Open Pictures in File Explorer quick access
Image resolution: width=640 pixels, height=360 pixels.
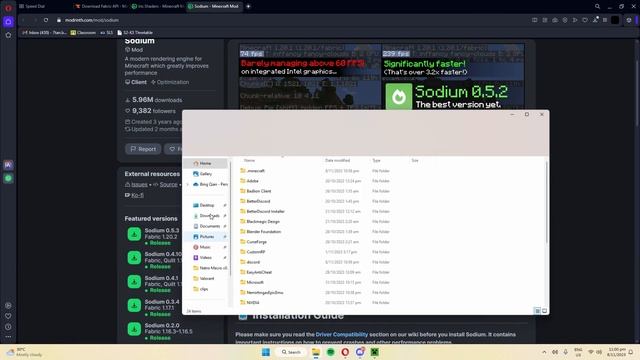pyautogui.click(x=207, y=237)
